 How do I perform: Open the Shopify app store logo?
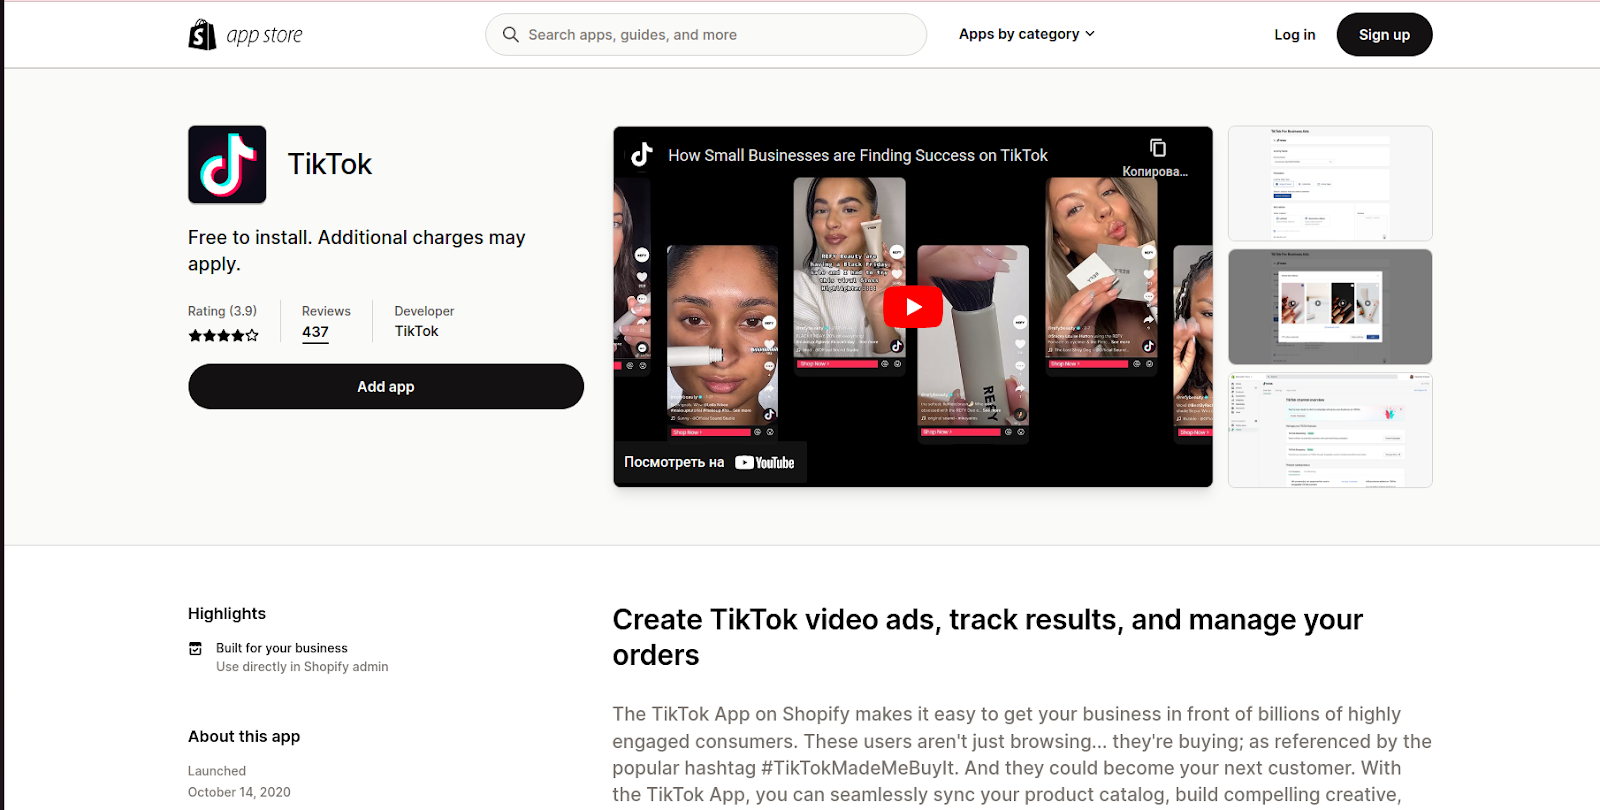click(245, 35)
